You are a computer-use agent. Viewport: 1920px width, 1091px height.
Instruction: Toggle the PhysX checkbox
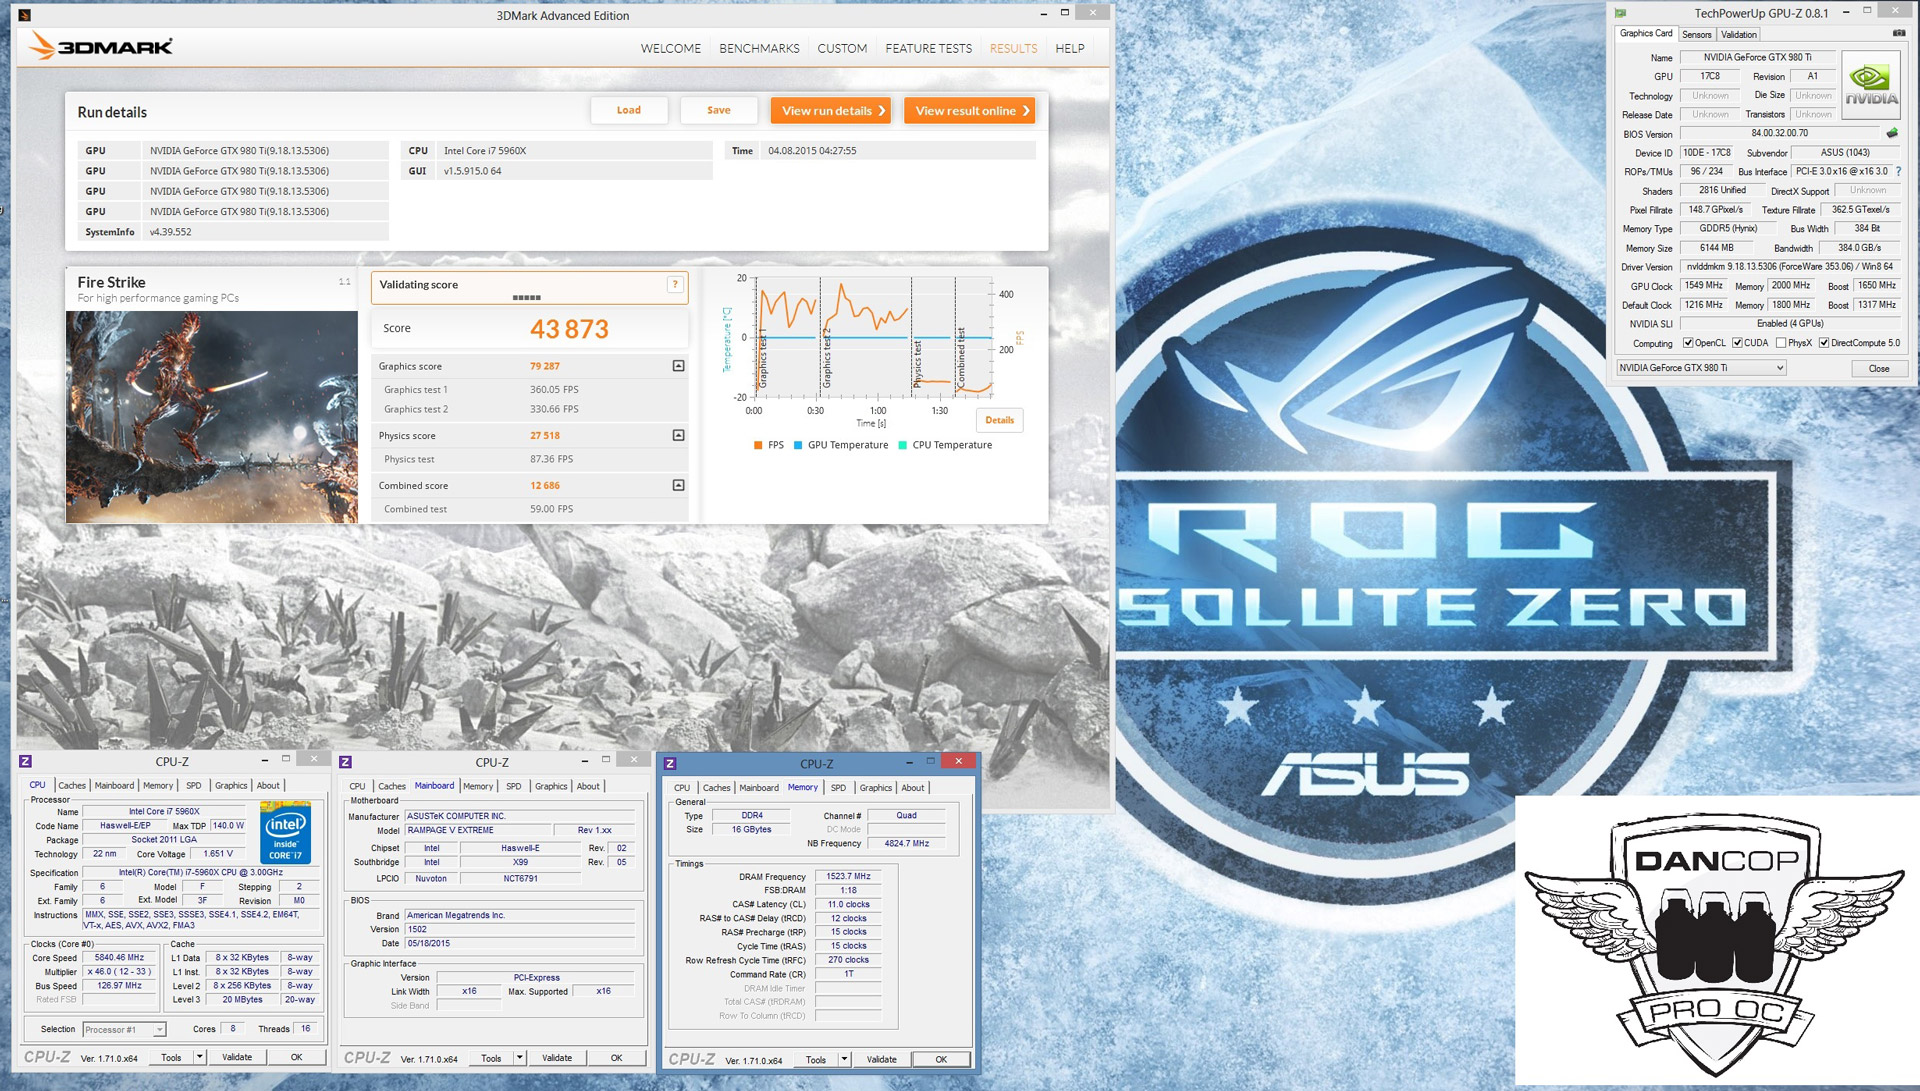tap(1781, 343)
